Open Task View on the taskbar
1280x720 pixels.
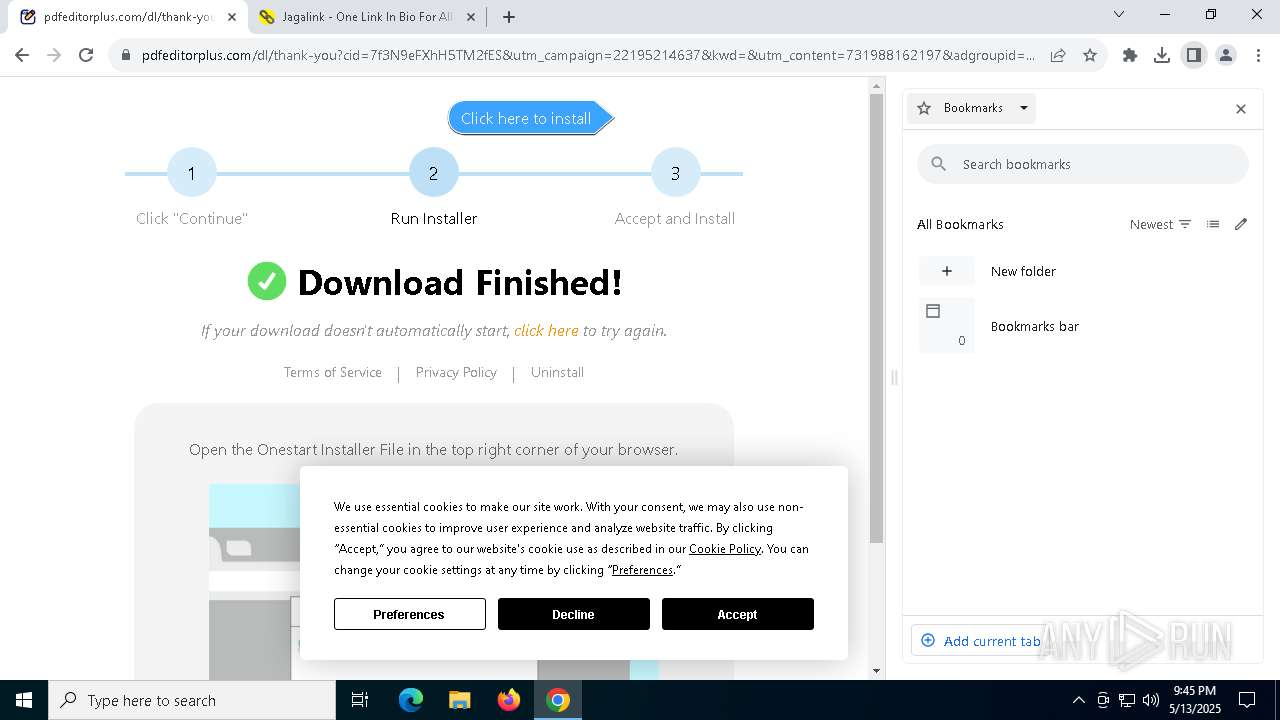360,700
